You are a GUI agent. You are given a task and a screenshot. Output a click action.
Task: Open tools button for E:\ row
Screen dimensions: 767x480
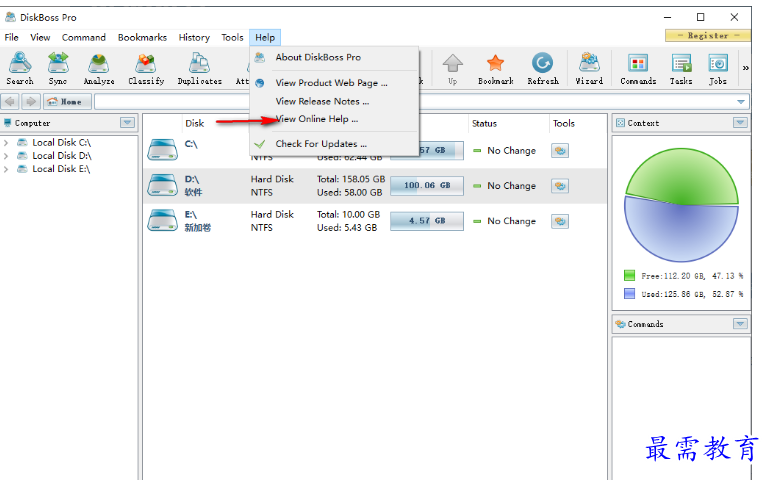pyautogui.click(x=560, y=221)
